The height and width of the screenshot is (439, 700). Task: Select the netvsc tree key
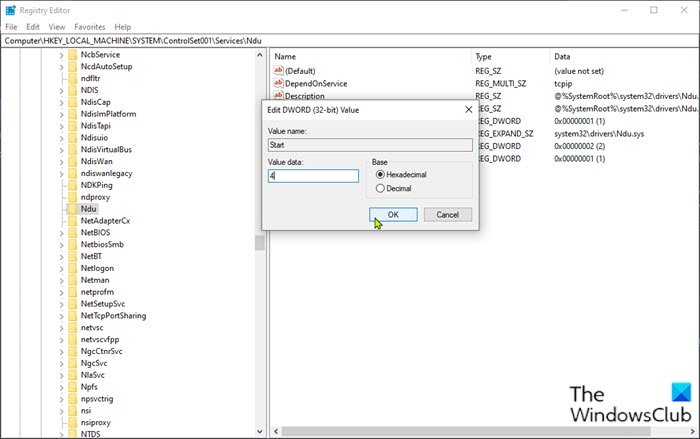[92, 327]
